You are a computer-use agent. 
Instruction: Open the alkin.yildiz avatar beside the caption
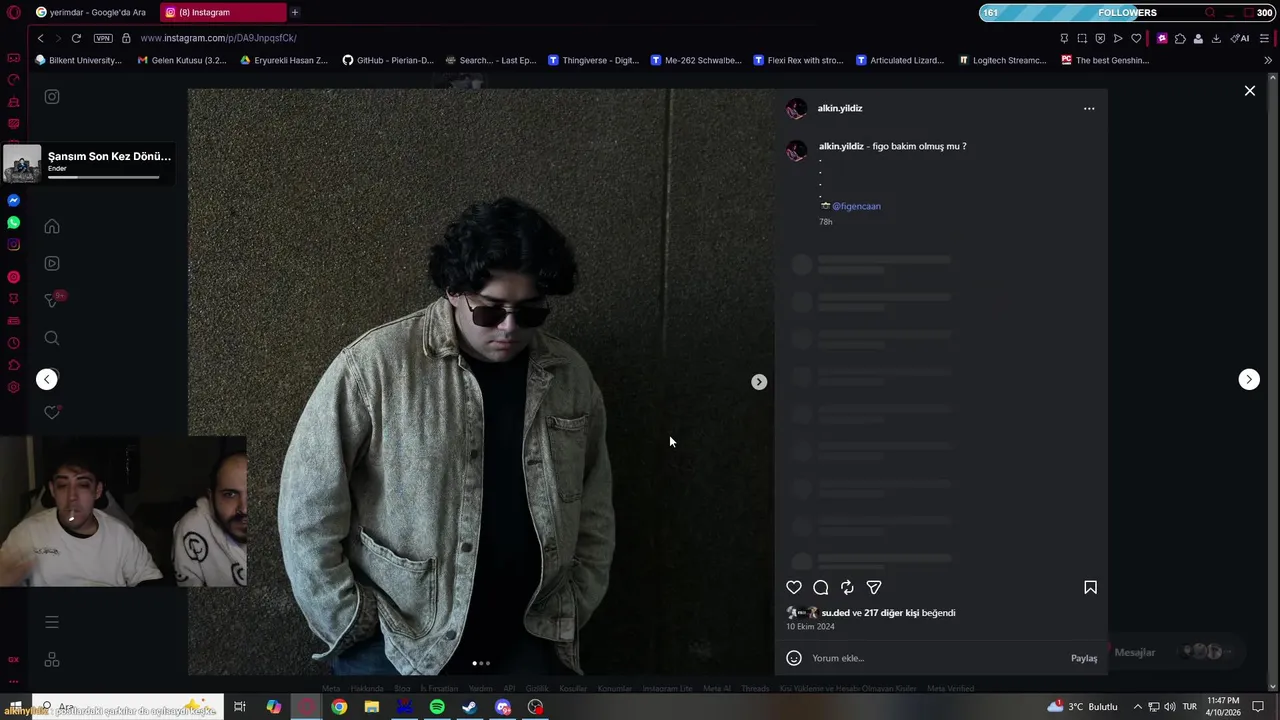pos(797,151)
